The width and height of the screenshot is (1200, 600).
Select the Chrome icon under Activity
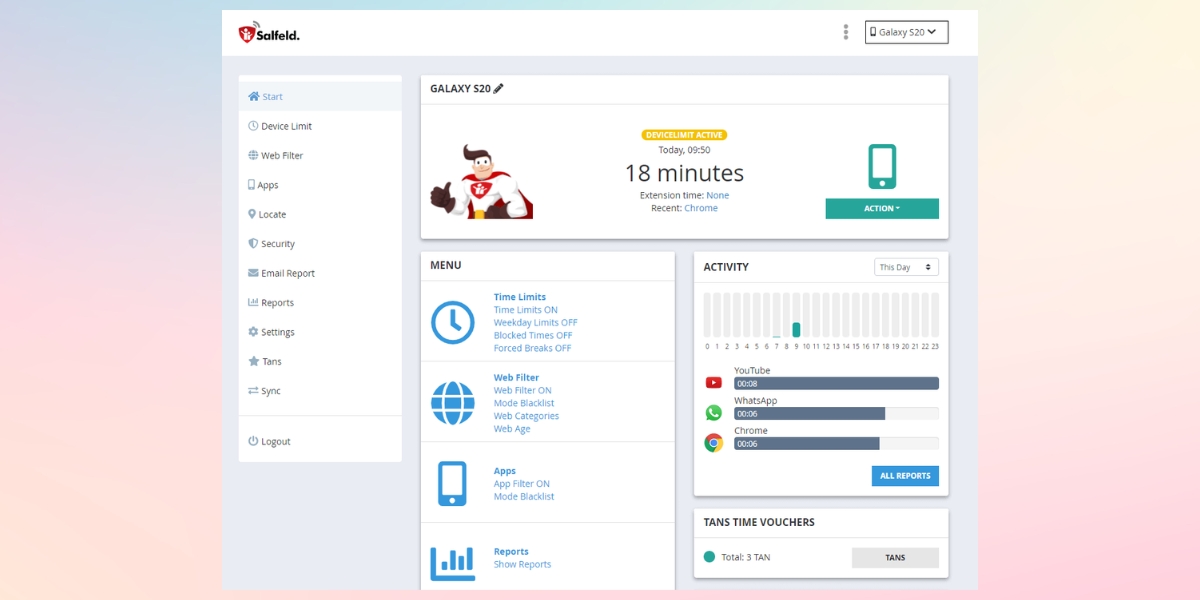click(x=713, y=442)
